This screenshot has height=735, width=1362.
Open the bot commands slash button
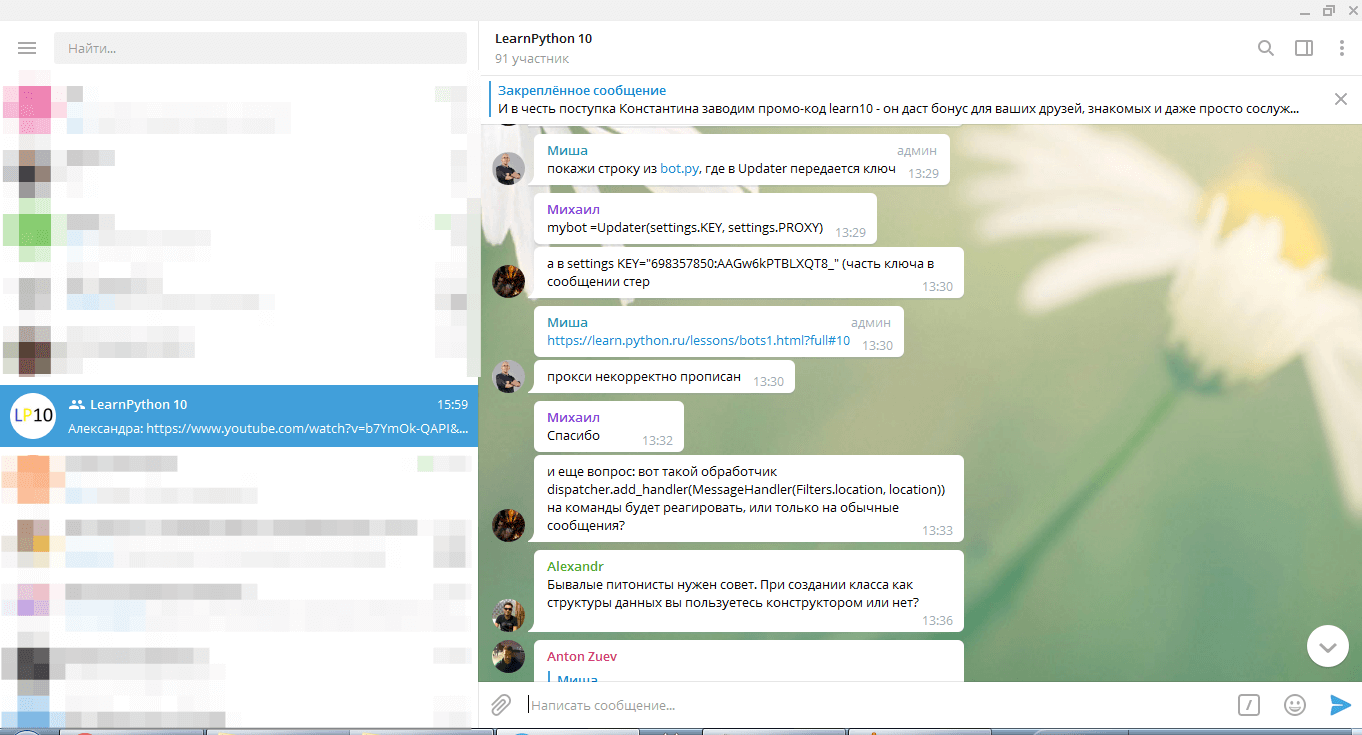point(1249,705)
